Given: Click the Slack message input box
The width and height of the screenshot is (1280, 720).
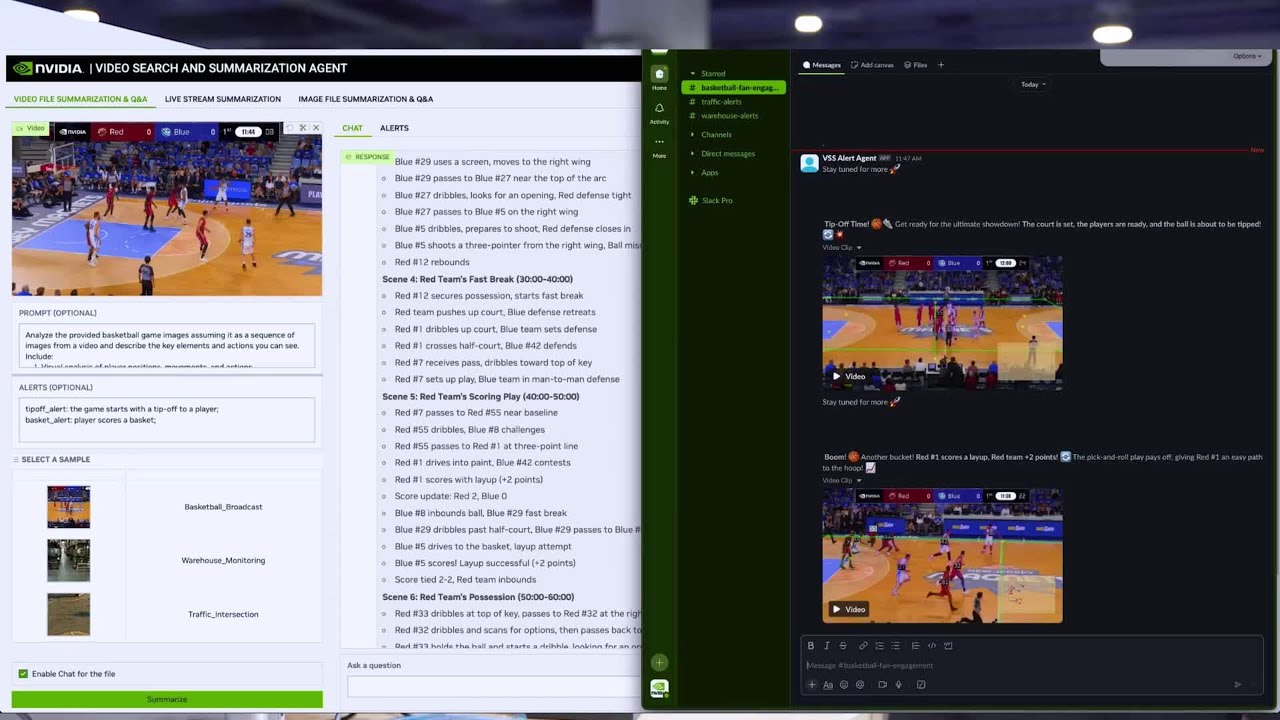Looking at the screenshot, I should click(x=1030, y=666).
